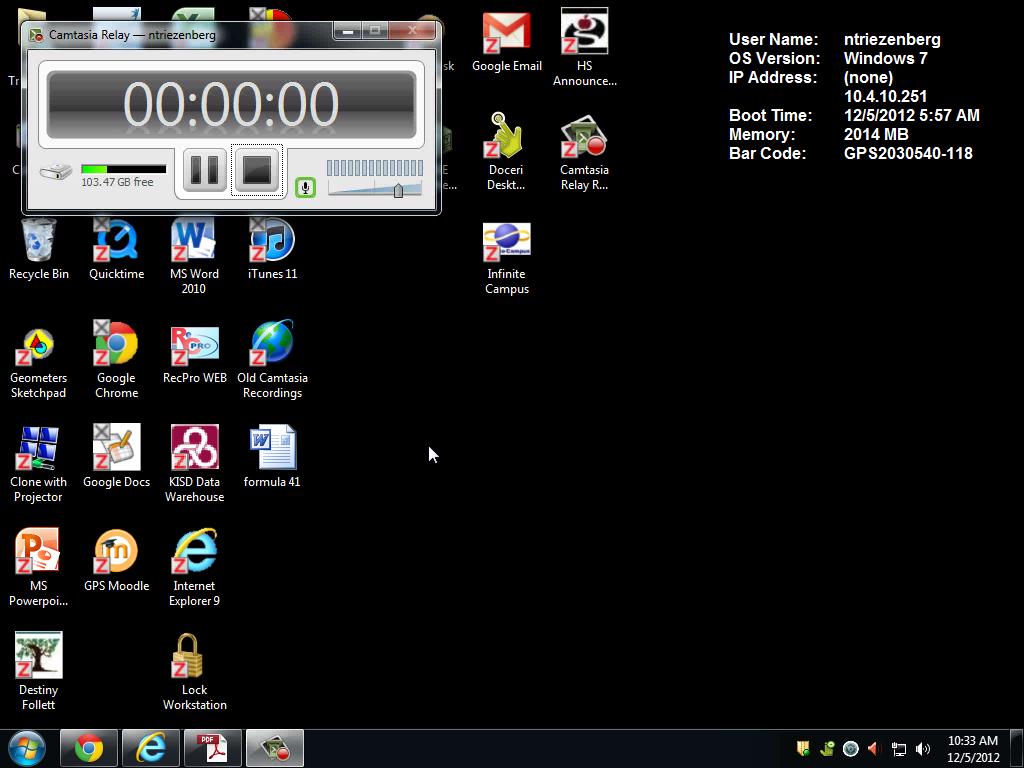Pause the Camtasia Relay recording
Screen dimensions: 1024x768
pos(204,170)
